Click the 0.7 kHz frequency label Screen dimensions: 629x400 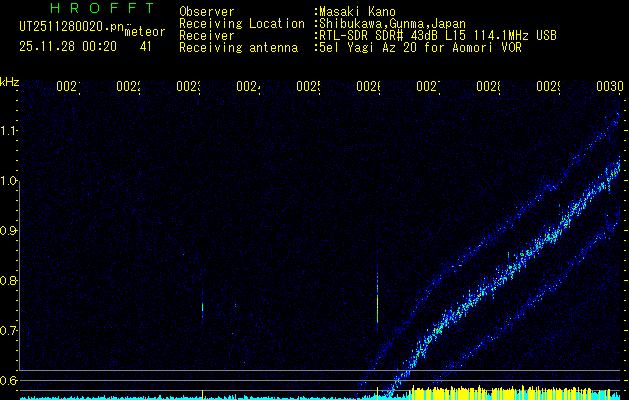click(8, 331)
